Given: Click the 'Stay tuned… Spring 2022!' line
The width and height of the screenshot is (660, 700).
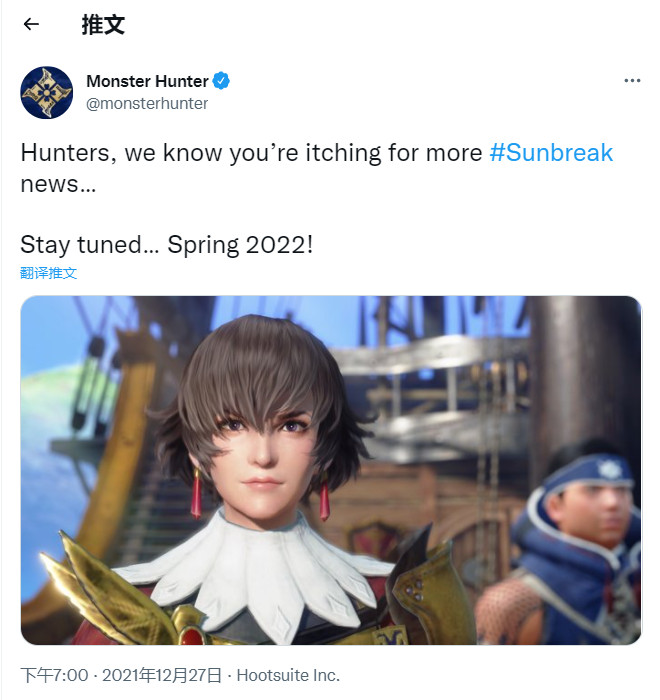Looking at the screenshot, I should pyautogui.click(x=167, y=245).
